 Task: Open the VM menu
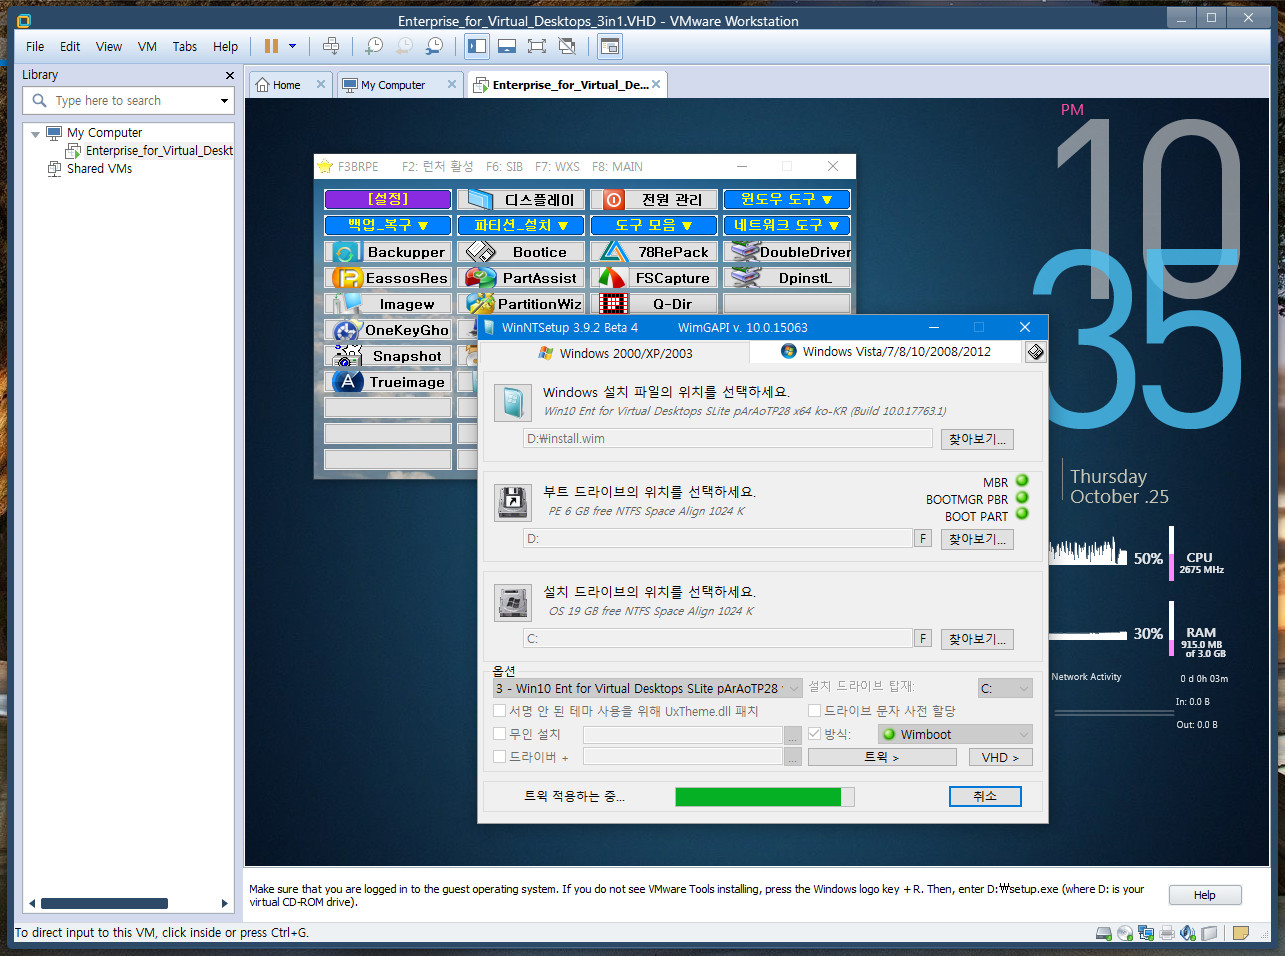[147, 46]
